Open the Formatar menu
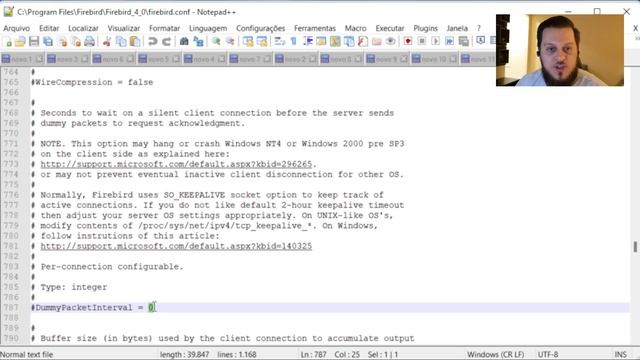This screenshot has height=360, width=640. pos(164,28)
